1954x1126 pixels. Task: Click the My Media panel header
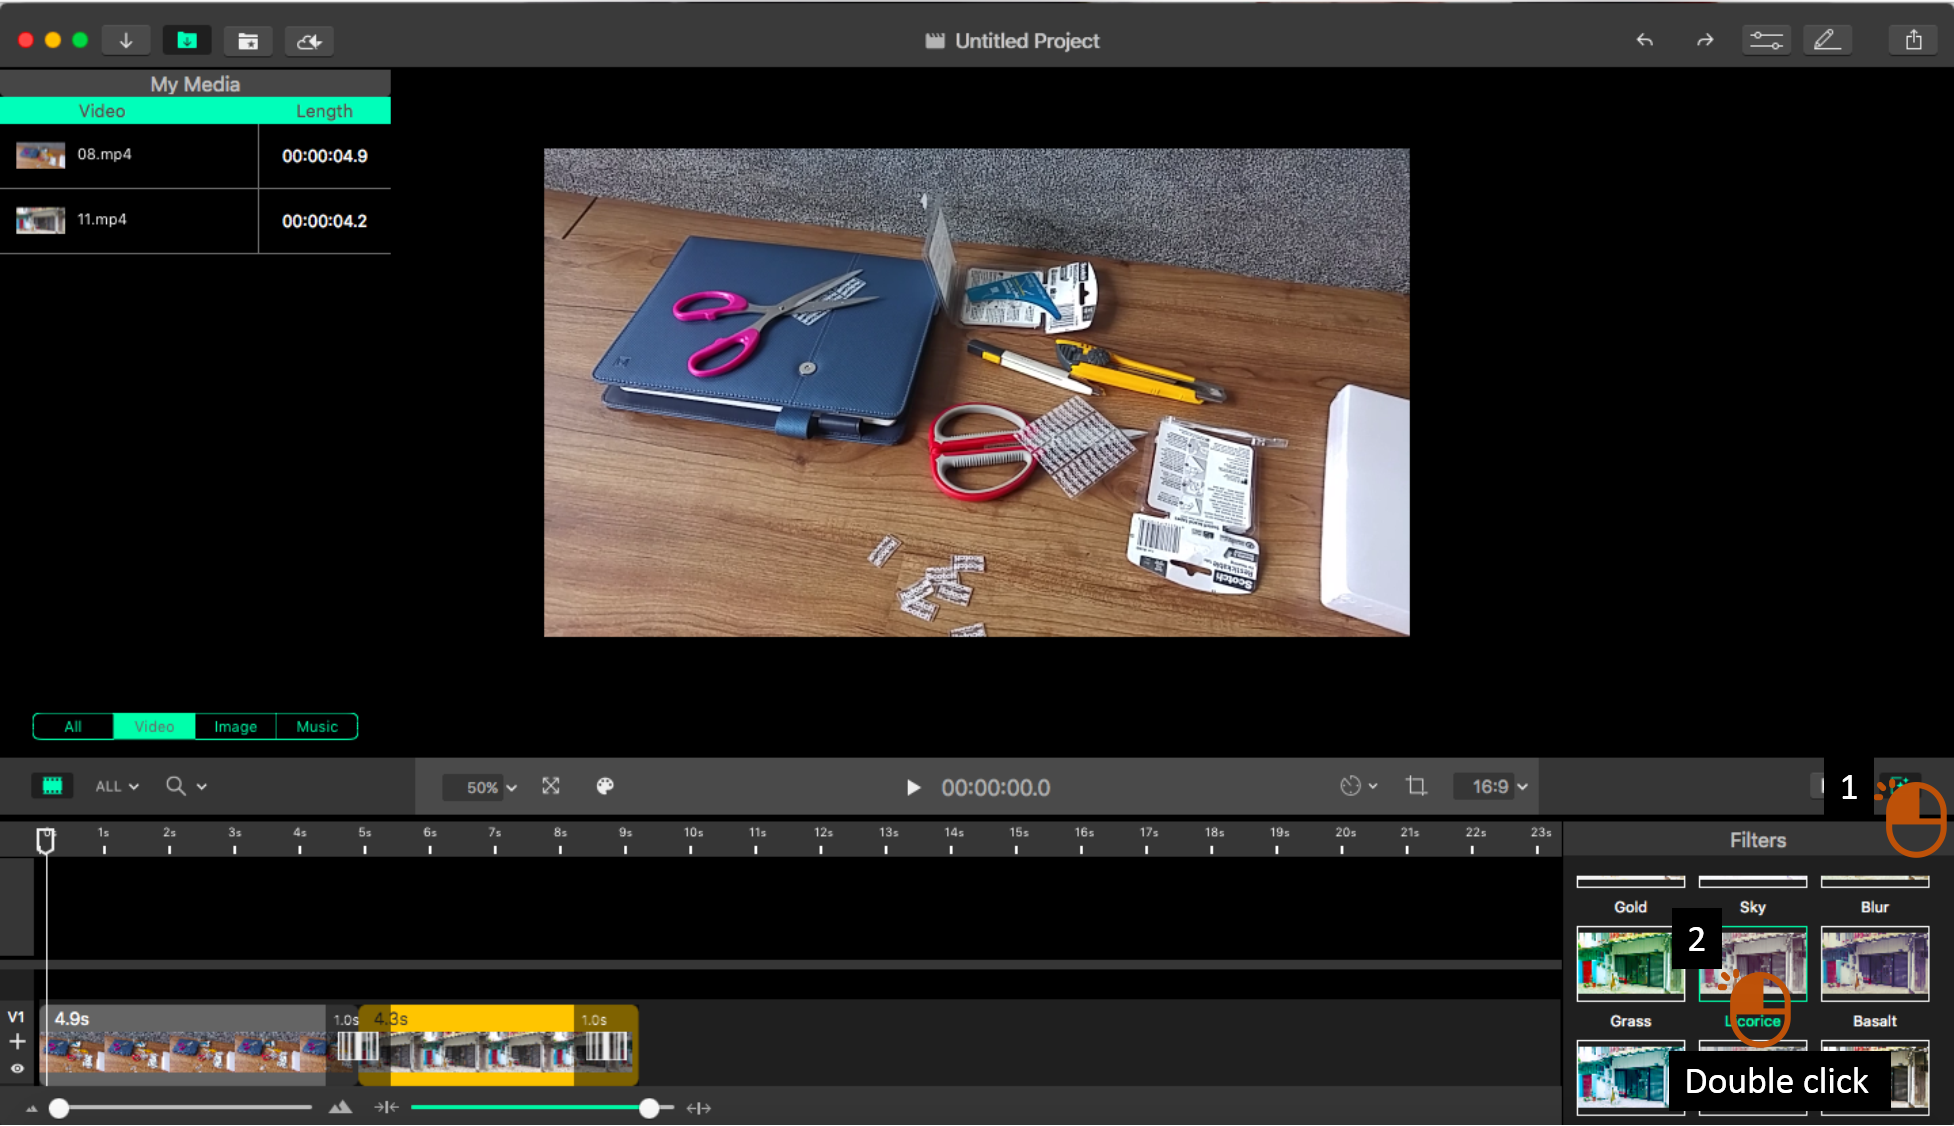(195, 84)
